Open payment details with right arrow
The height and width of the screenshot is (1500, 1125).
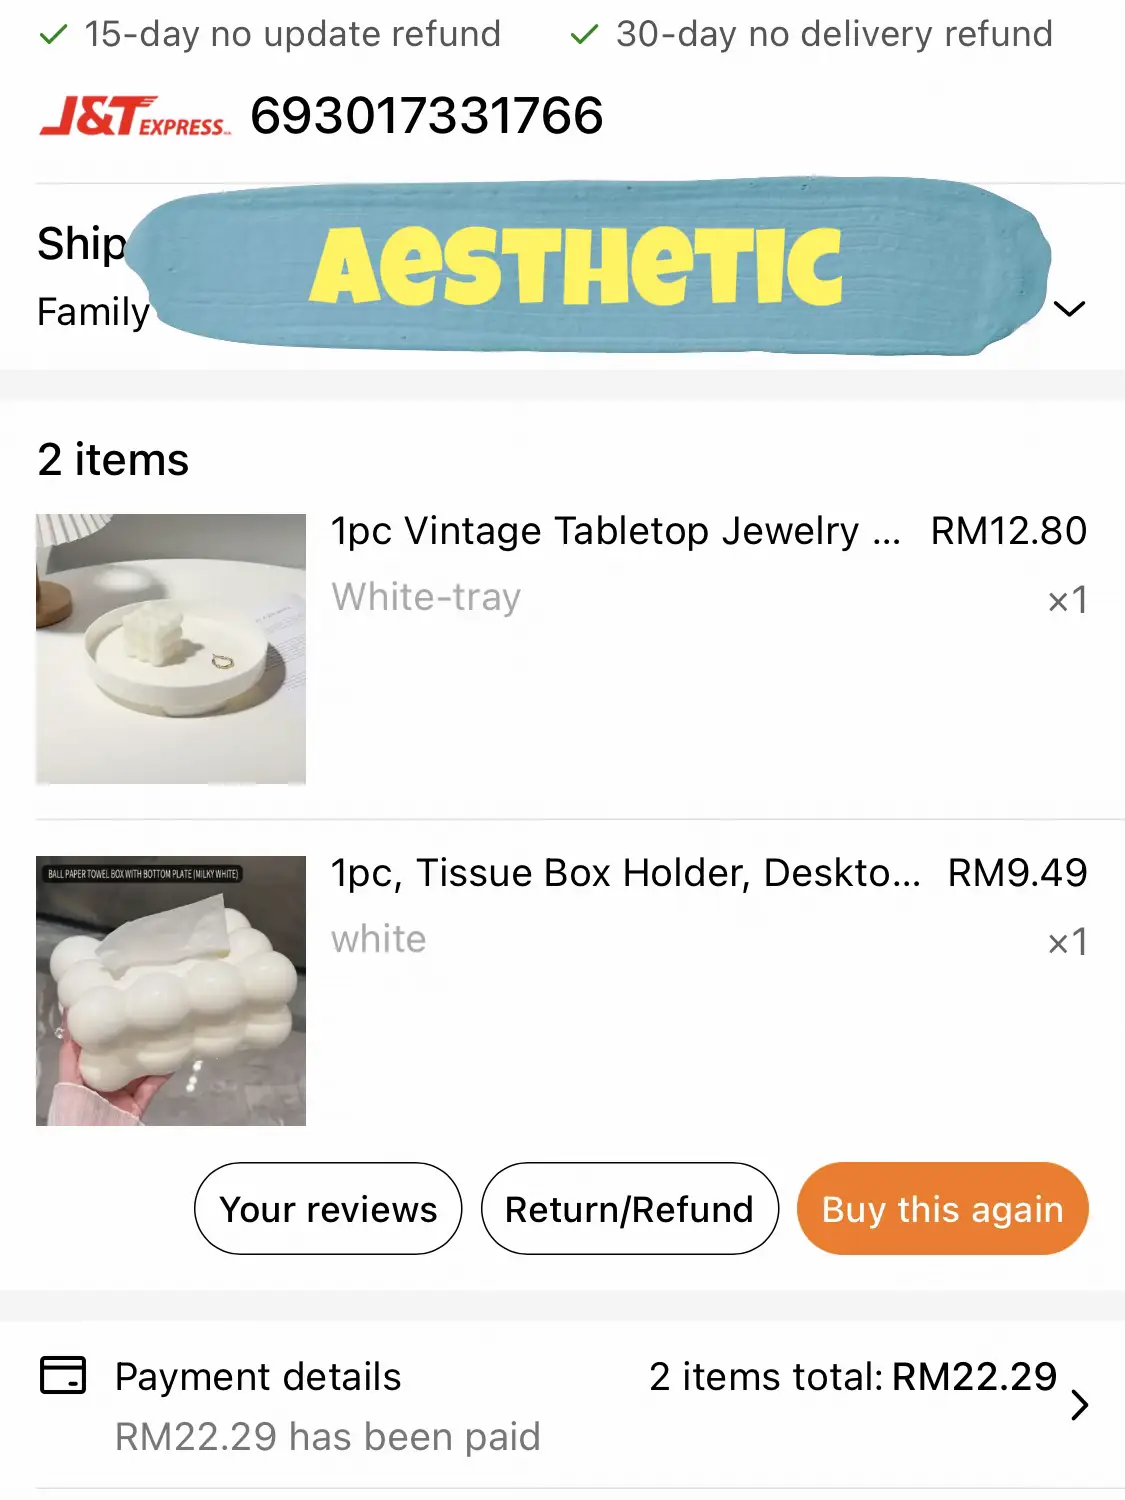point(1079,1405)
